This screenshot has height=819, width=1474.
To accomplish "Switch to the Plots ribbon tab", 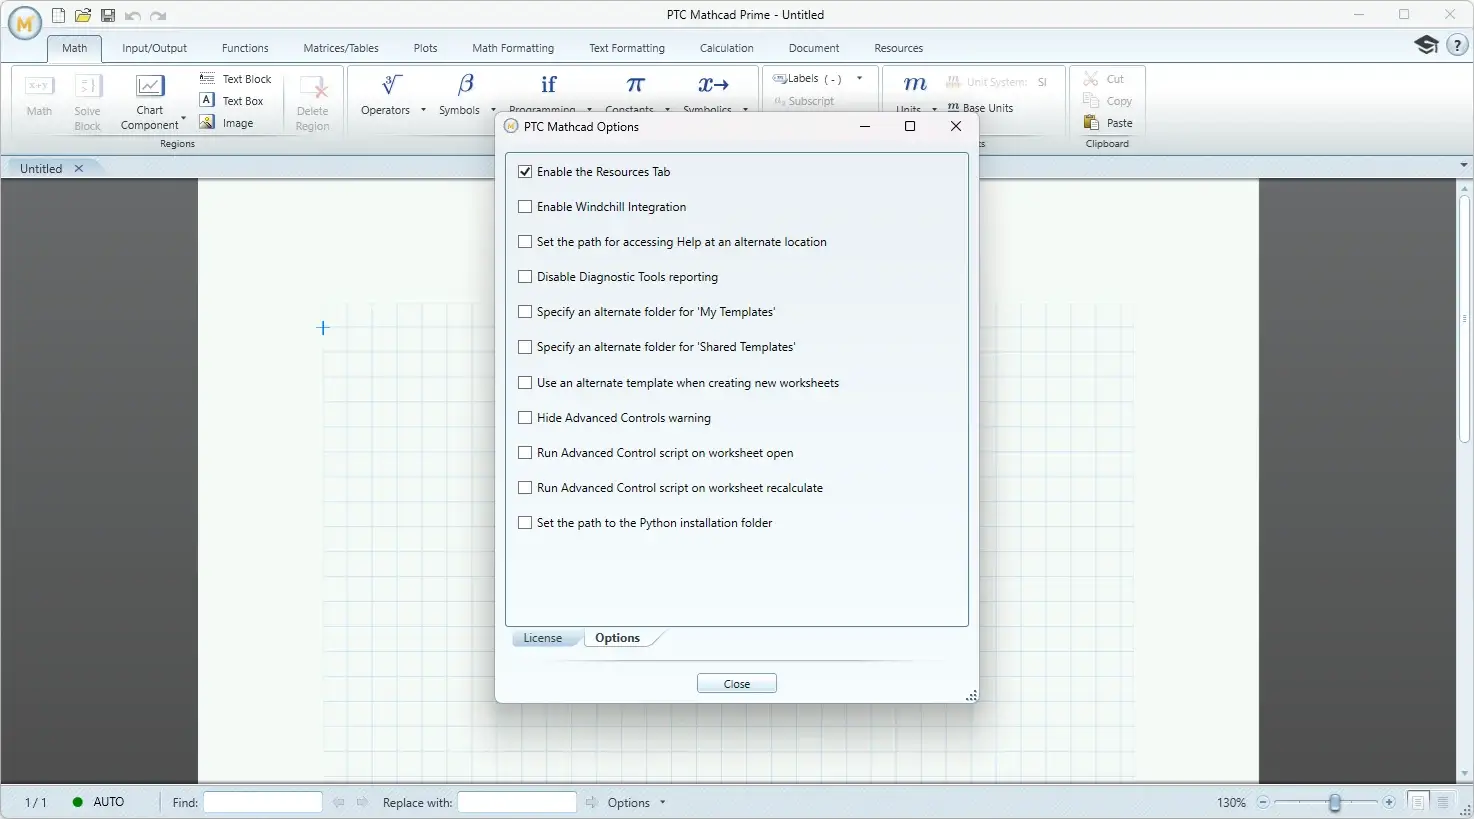I will click(425, 48).
